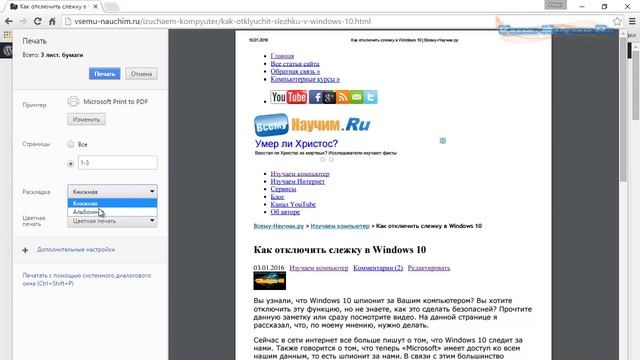Reload the page with the refresh icon

[38, 21]
